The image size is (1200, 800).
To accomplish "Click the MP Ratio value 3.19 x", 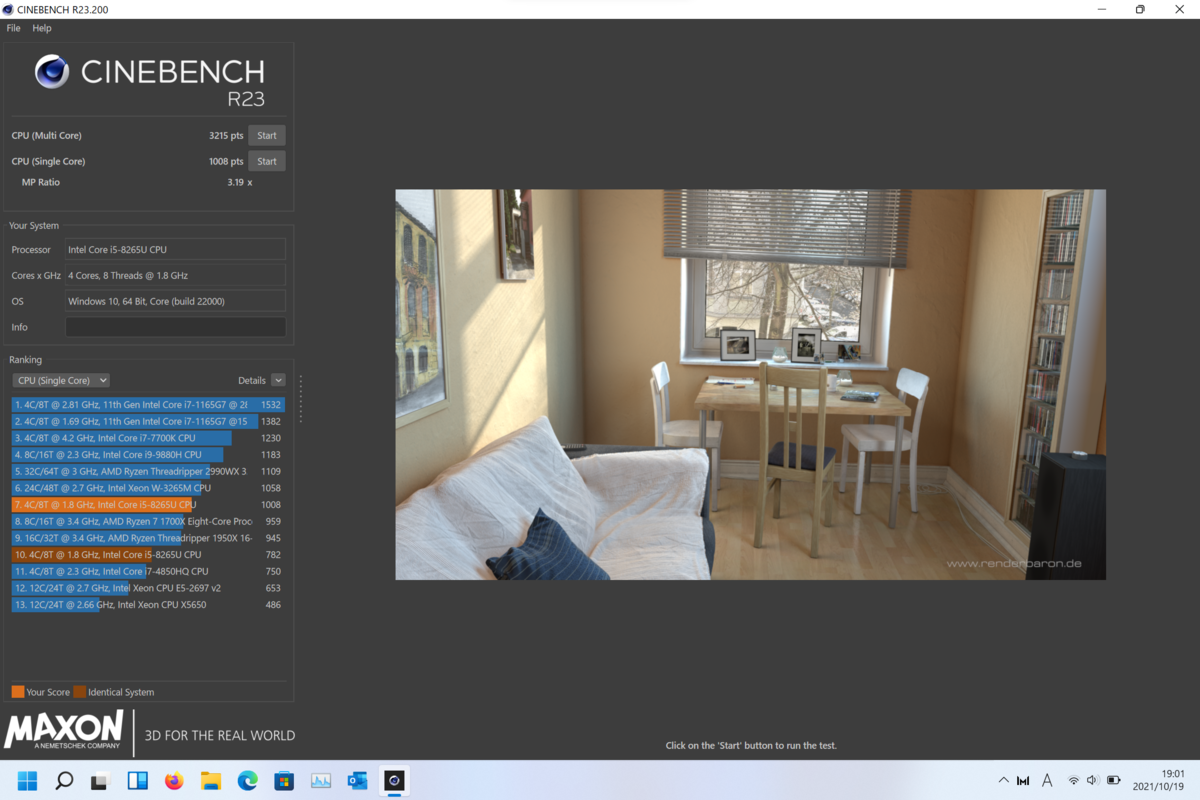I will pos(239,182).
